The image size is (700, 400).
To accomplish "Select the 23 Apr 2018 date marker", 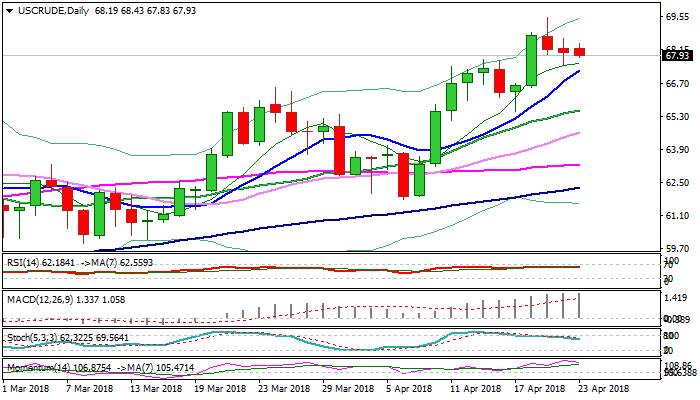I will 603,387.
